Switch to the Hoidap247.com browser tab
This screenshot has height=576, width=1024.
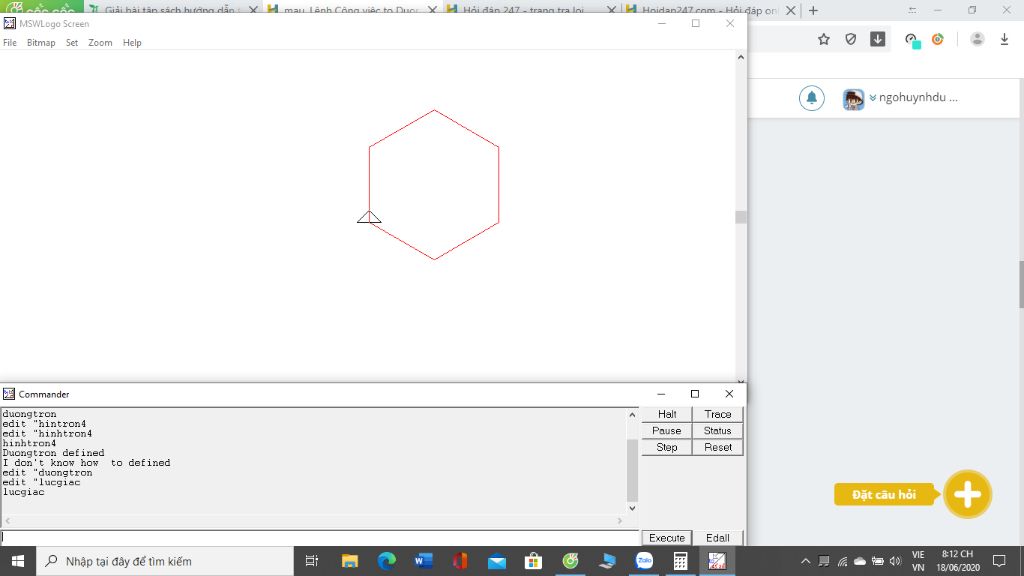702,10
